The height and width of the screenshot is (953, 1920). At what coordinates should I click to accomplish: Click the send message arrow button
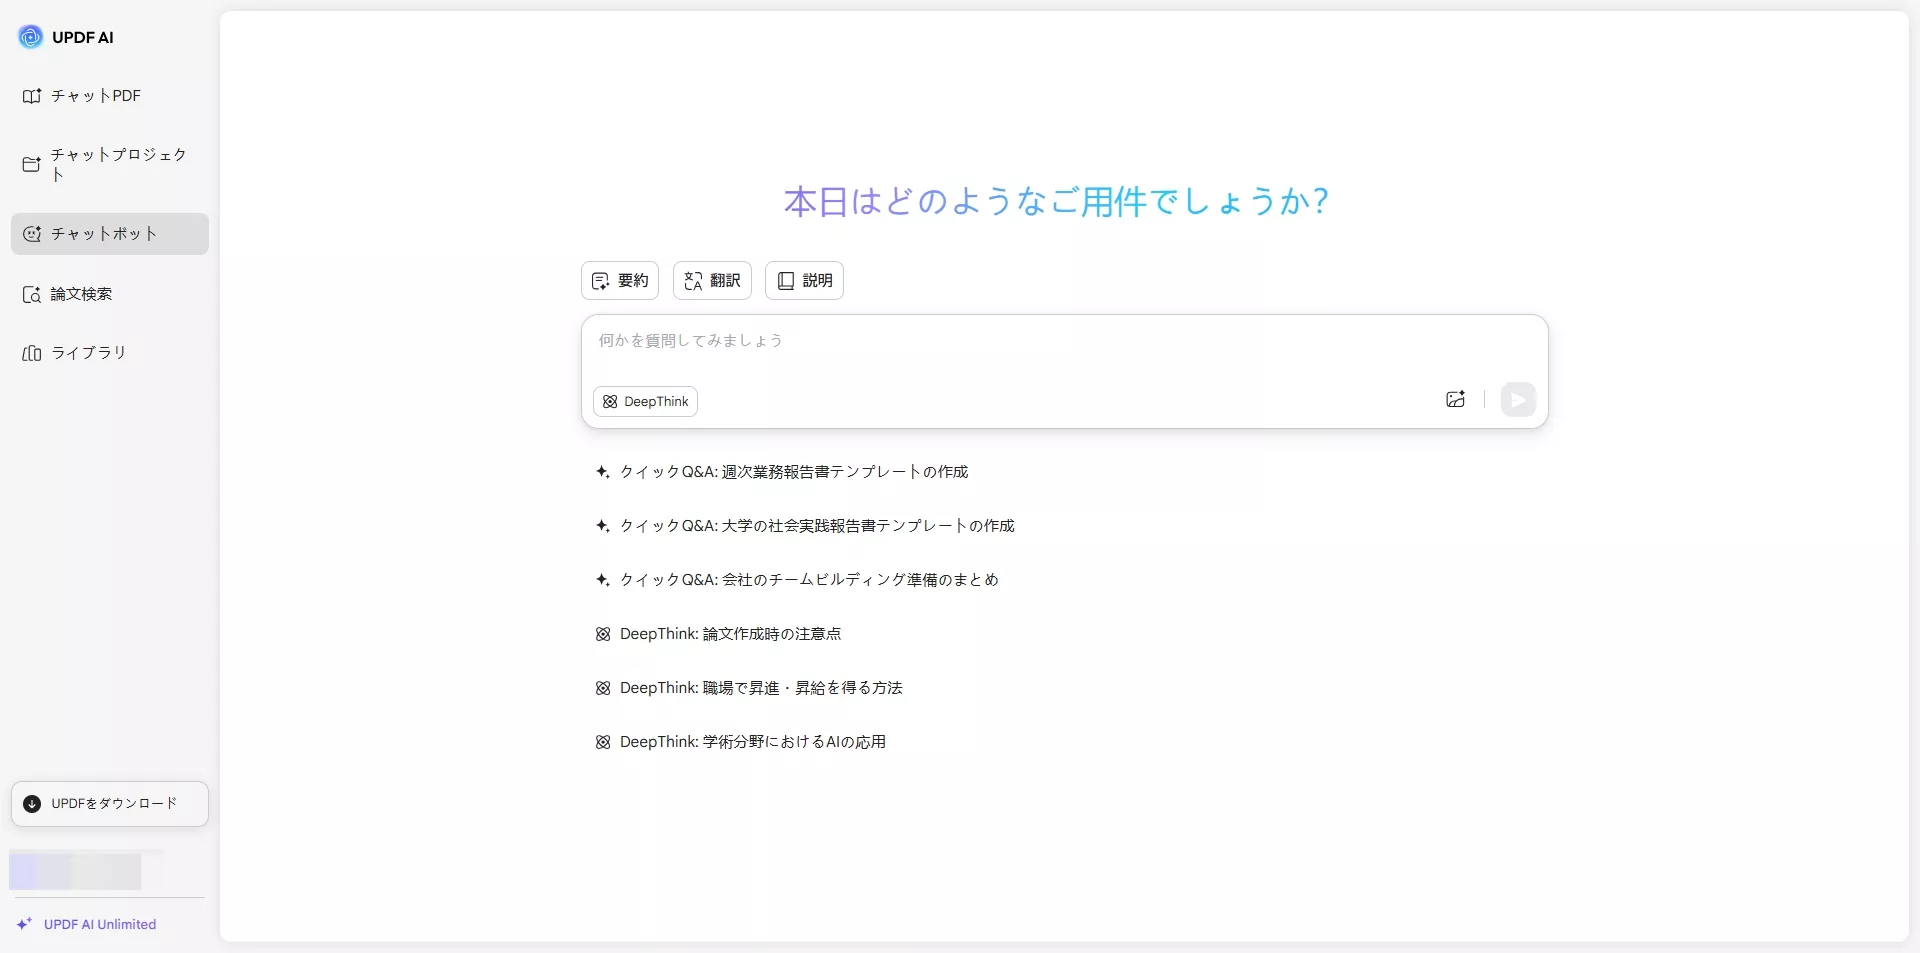[1518, 399]
